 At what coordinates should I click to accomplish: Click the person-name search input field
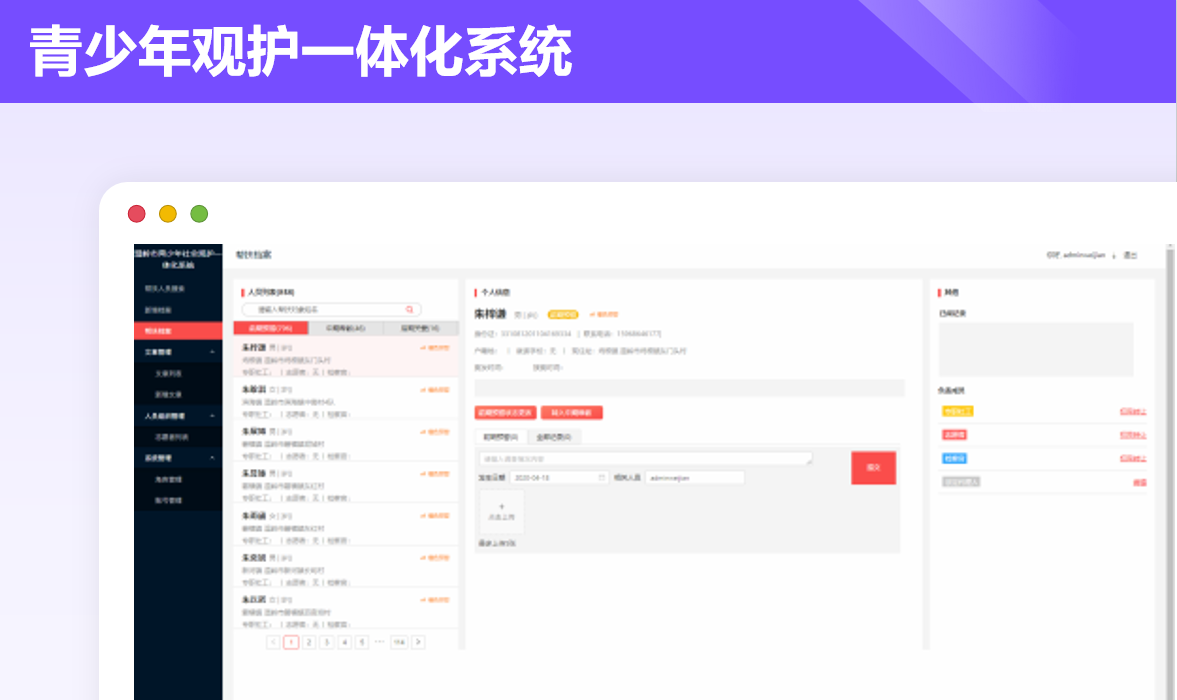331,309
